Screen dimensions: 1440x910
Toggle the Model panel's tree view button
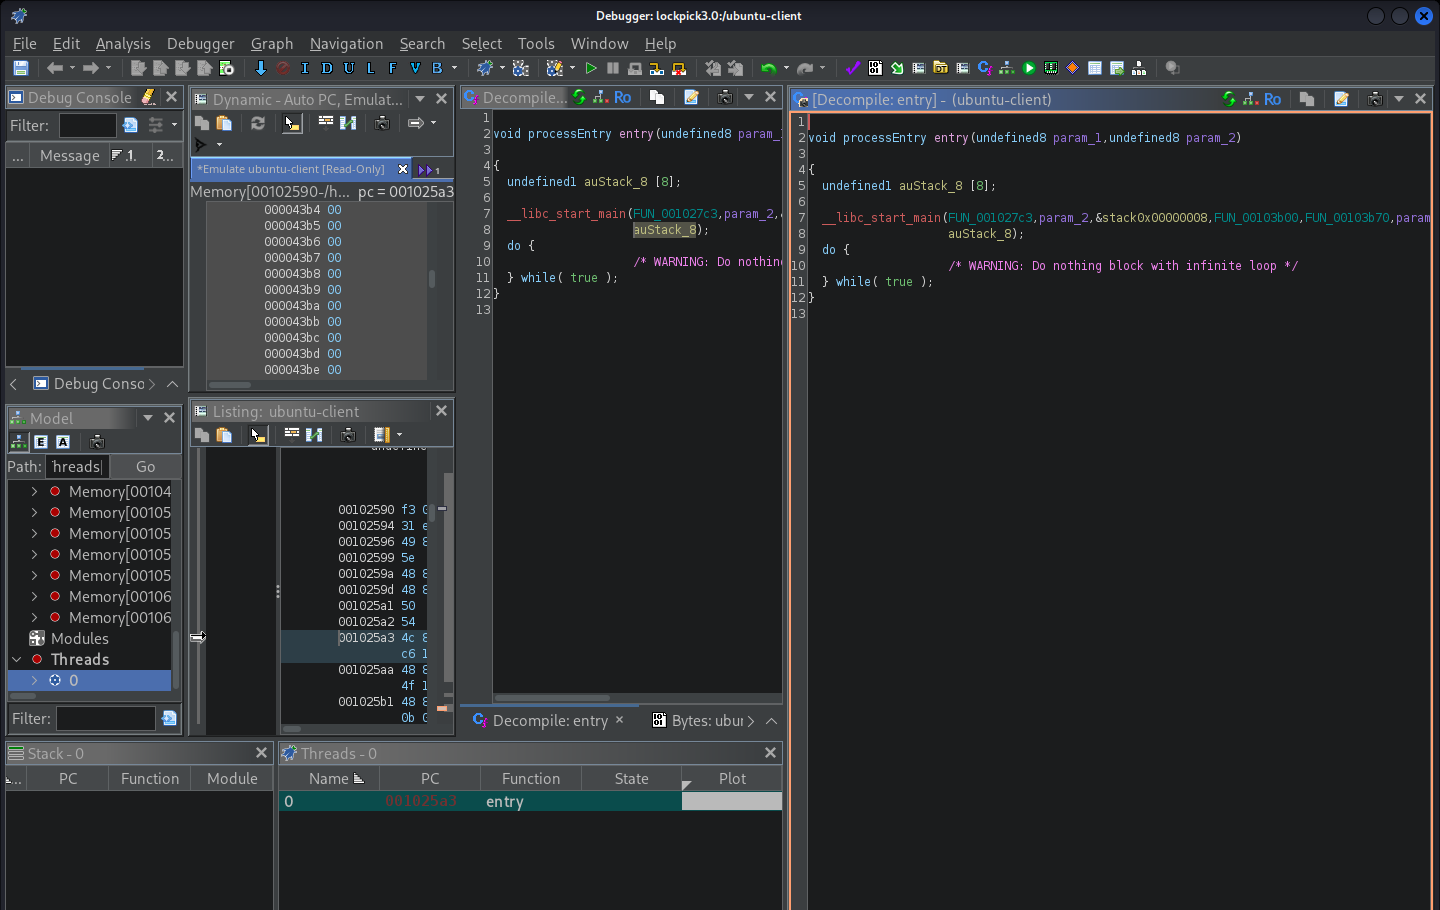coord(18,442)
